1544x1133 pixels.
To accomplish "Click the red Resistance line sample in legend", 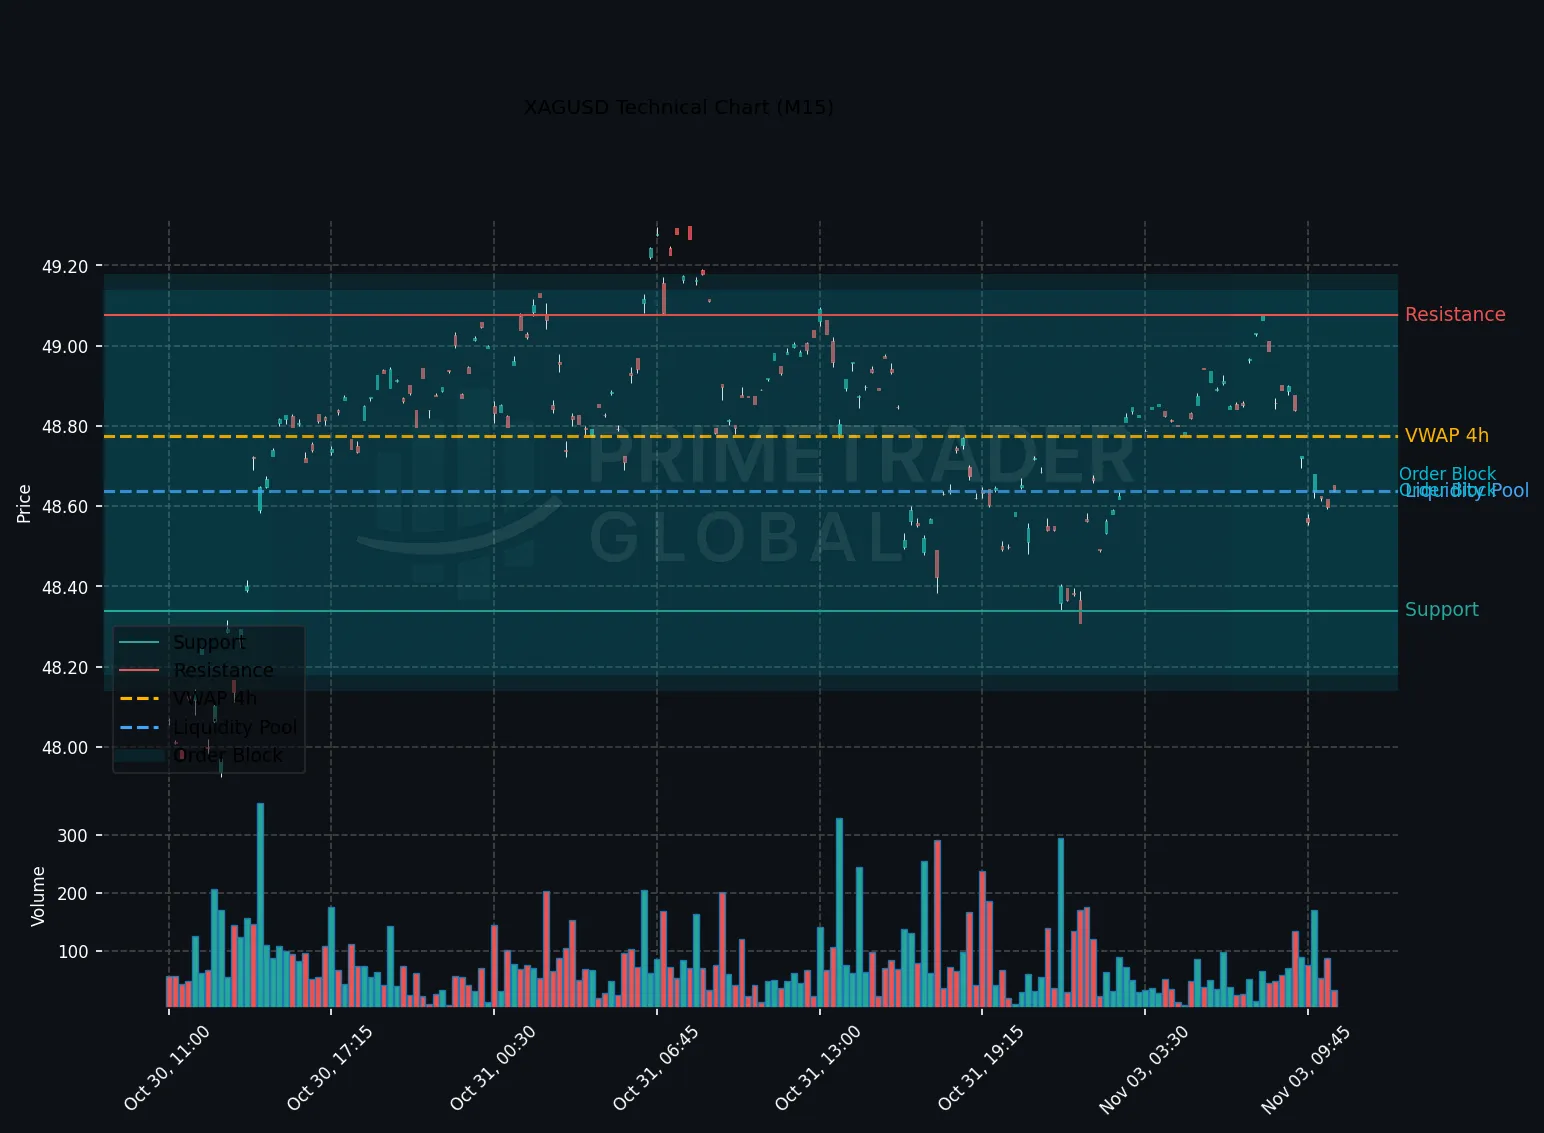I will point(139,671).
